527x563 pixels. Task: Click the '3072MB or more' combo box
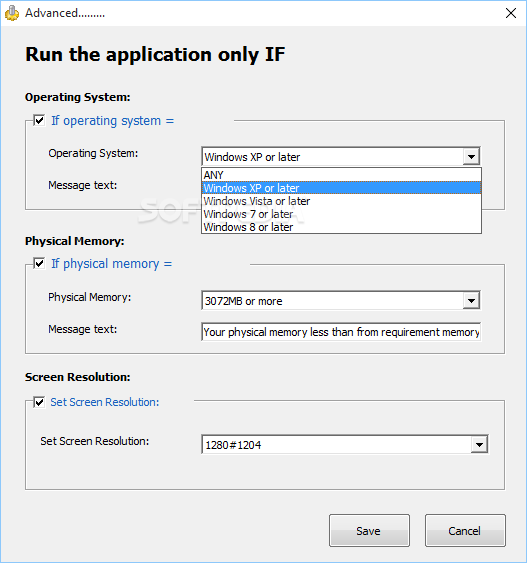(x=341, y=301)
